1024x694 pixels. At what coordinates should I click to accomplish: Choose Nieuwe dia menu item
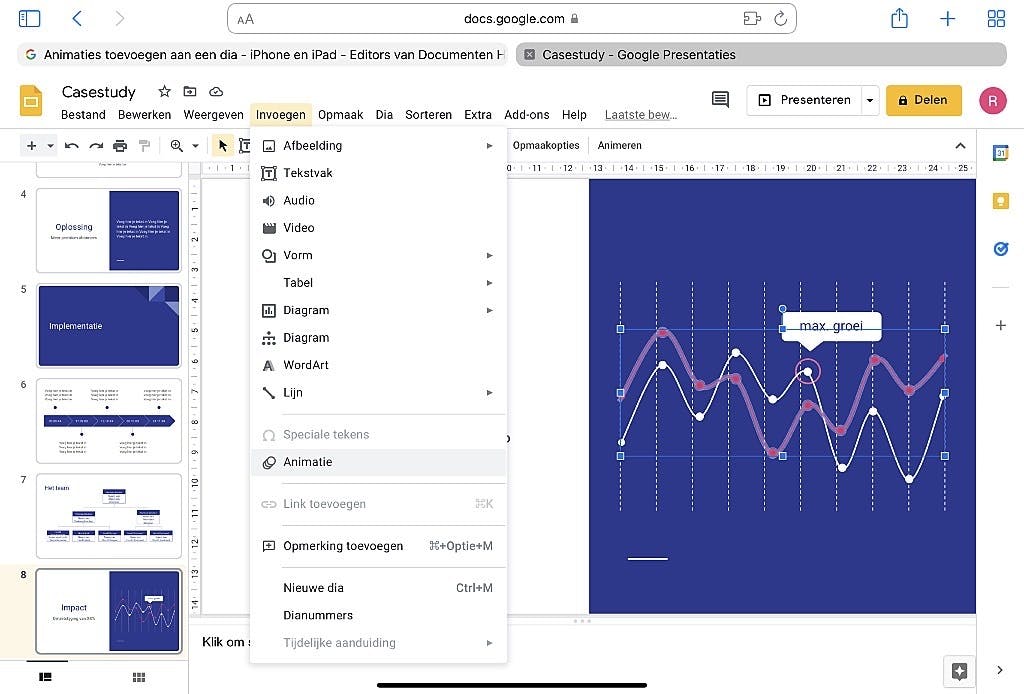(x=378, y=588)
